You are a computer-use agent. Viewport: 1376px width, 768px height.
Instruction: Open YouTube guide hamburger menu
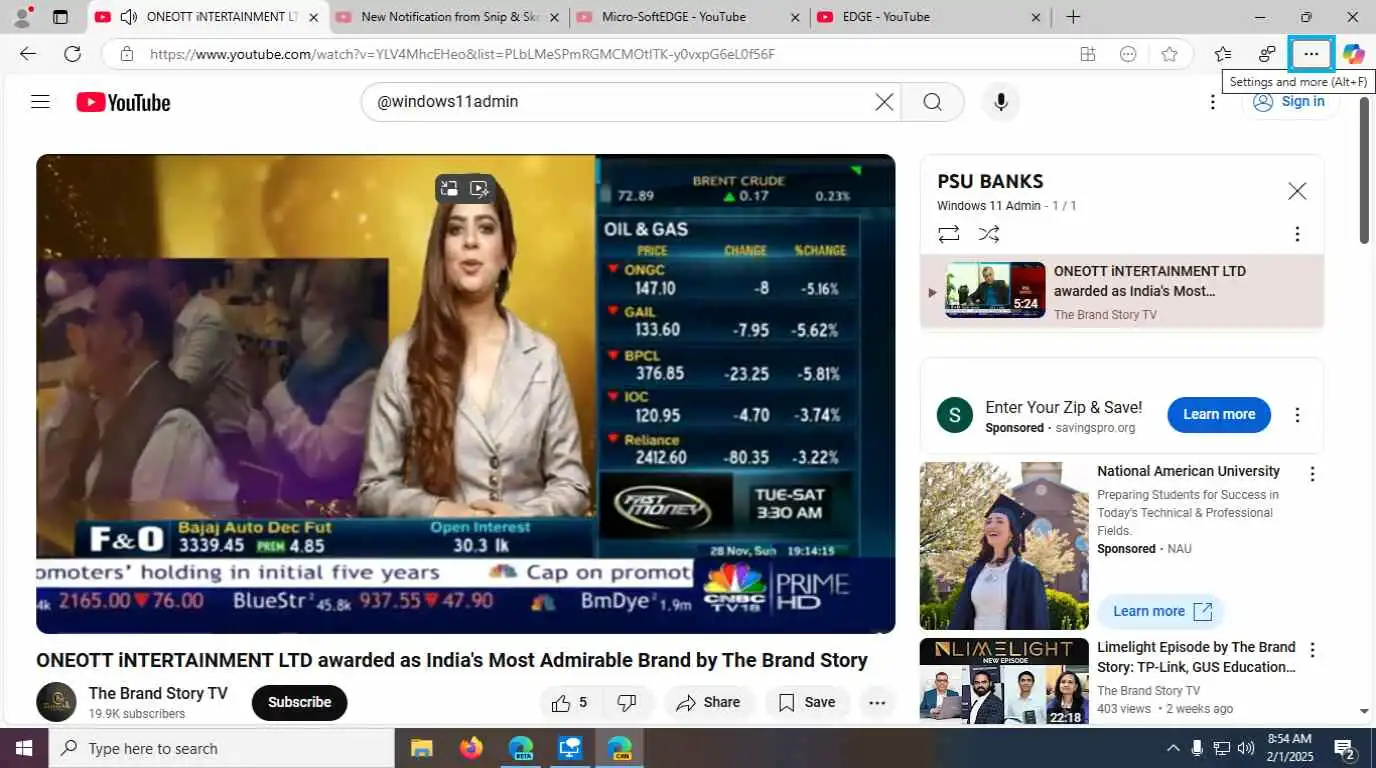pos(40,102)
